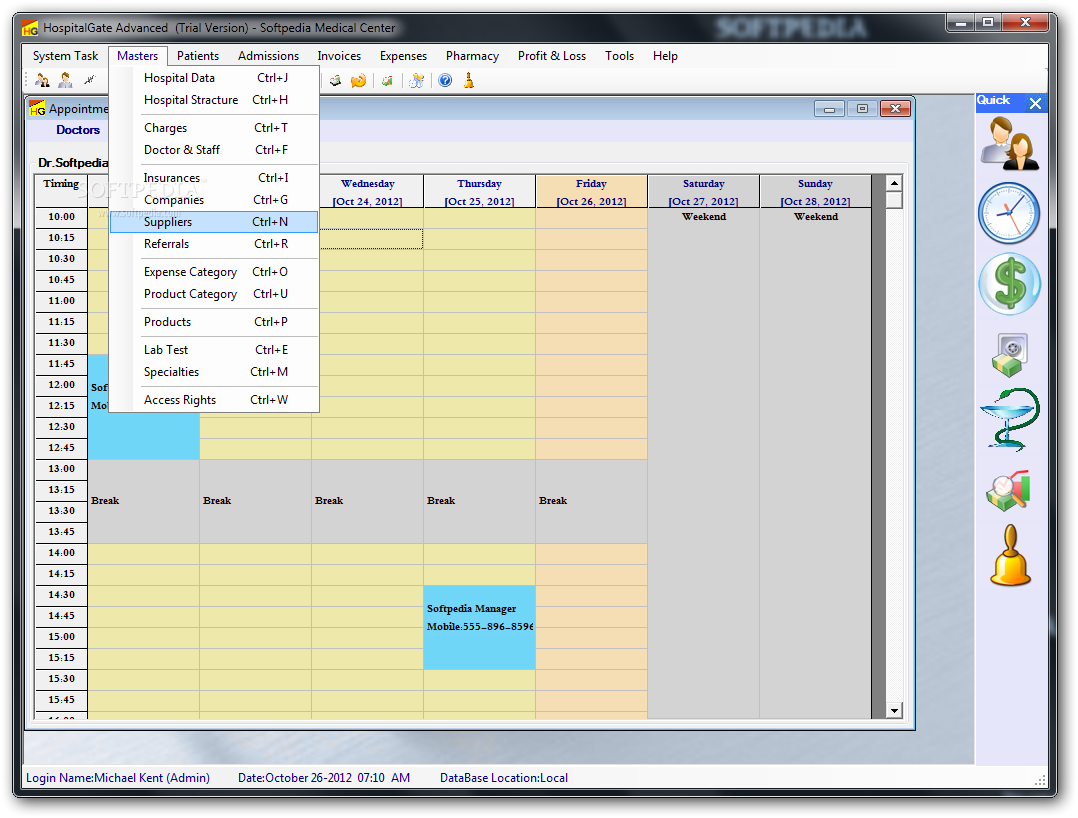Viewport: 1078px width, 818px height.
Task: Click the two-people patients toolbar icon
Action: pos(42,80)
